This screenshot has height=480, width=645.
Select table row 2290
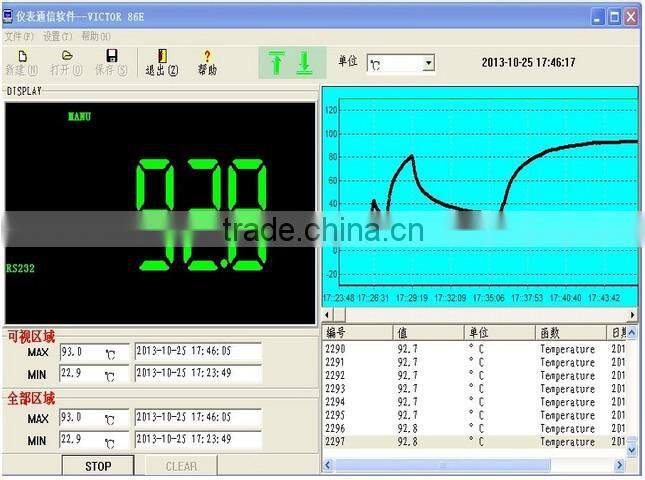474,349
